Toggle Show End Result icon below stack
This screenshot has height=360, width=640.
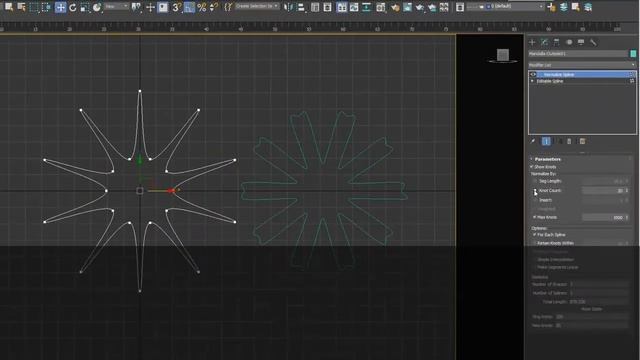(x=546, y=141)
